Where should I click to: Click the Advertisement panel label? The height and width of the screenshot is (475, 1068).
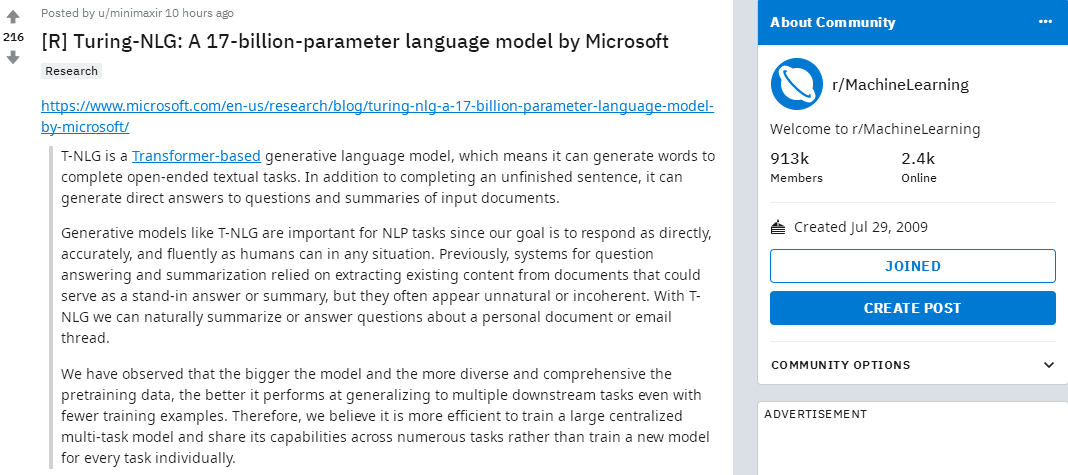click(x=815, y=414)
